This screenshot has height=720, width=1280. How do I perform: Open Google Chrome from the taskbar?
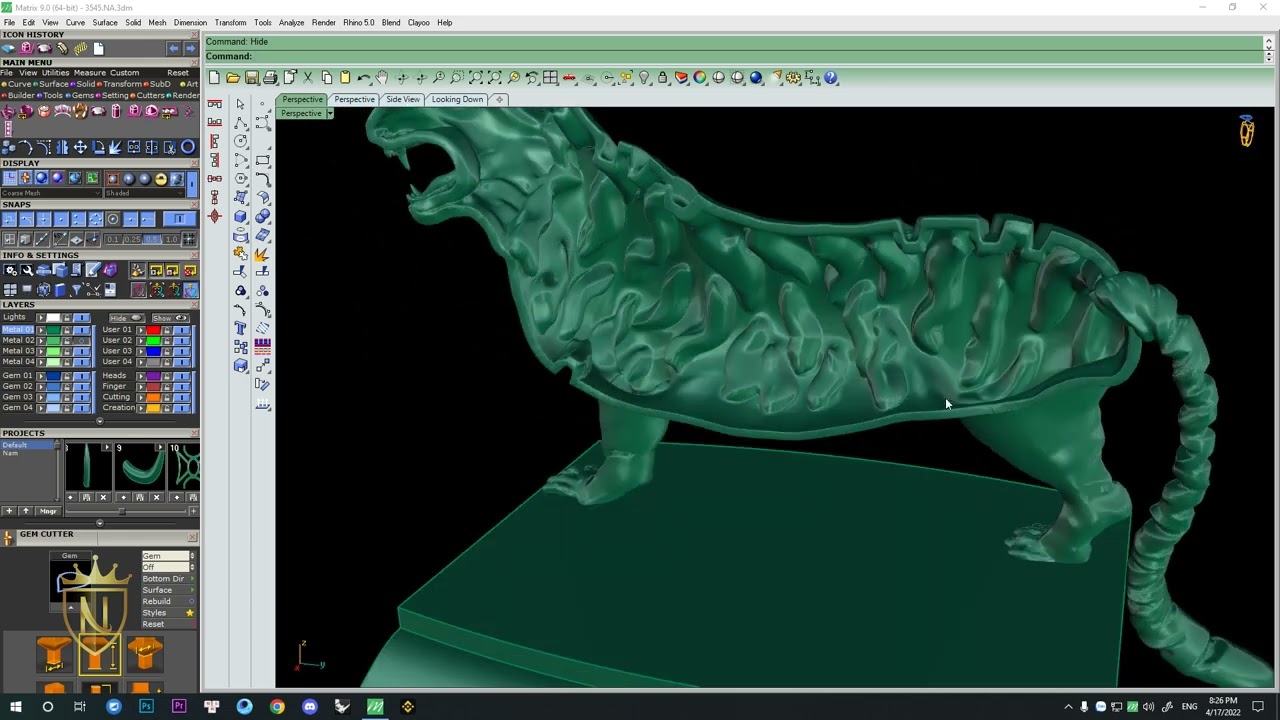point(277,707)
